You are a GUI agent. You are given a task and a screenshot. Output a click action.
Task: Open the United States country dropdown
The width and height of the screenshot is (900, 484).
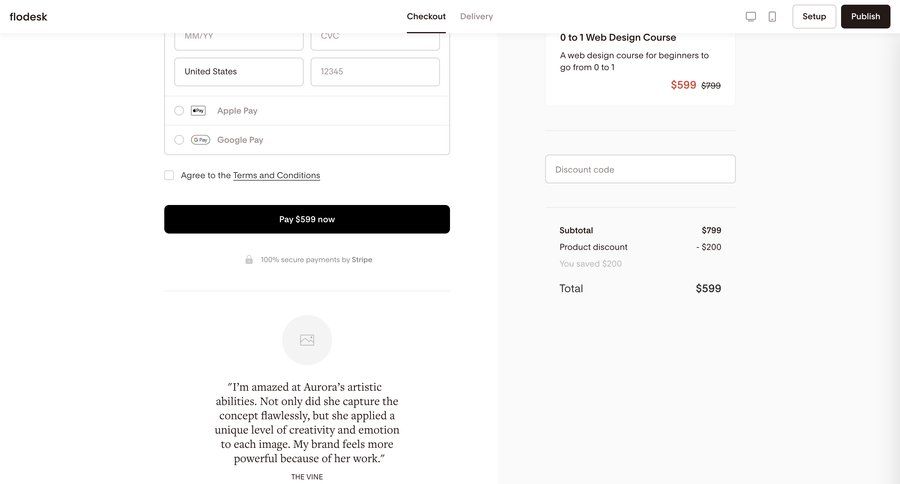[x=239, y=72]
